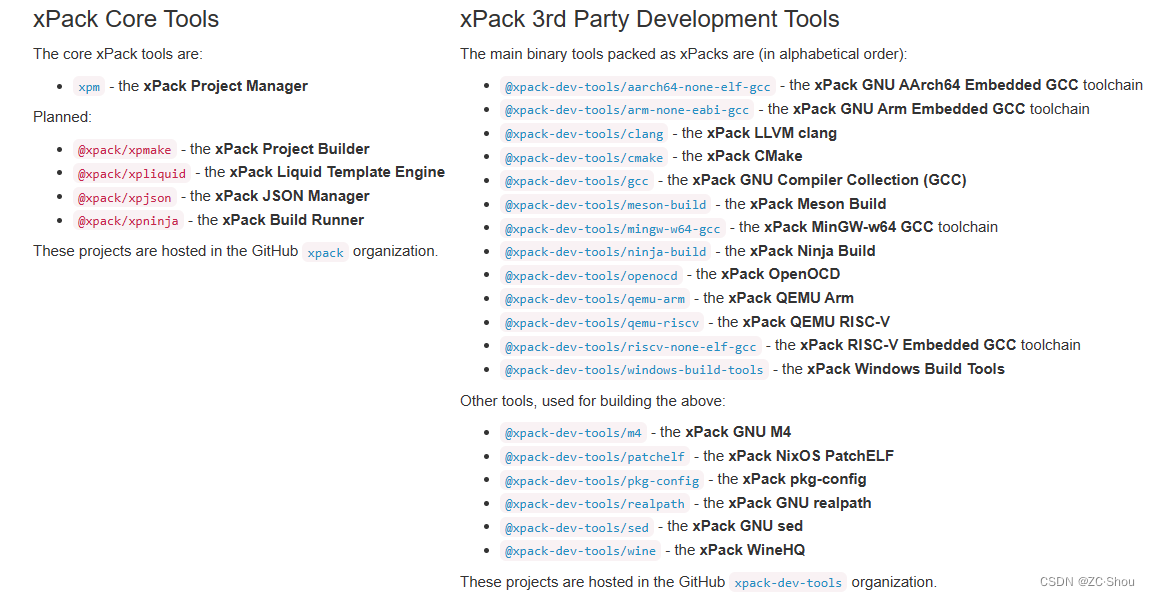Image resolution: width=1150 pixels, height=596 pixels.
Task: Open the xpack GitHub organization link
Action: click(326, 252)
